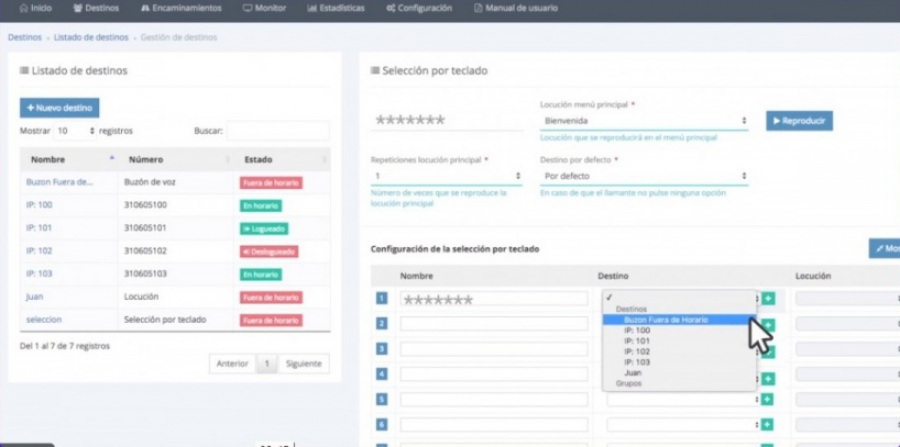Open the Locución menú principal dropdown
This screenshot has width=900, height=447.
click(x=644, y=121)
